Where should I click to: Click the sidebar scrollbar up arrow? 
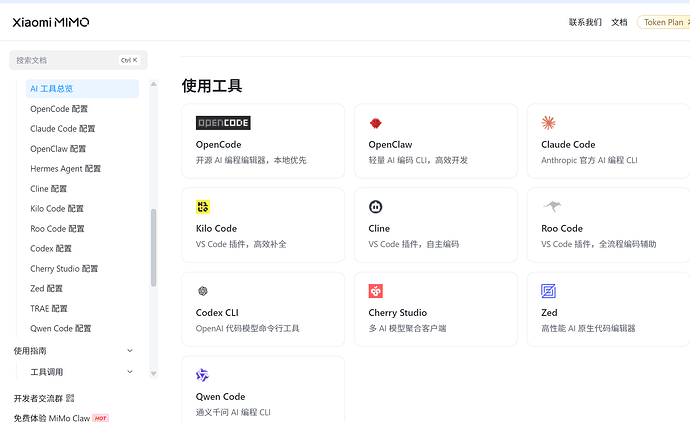click(154, 84)
